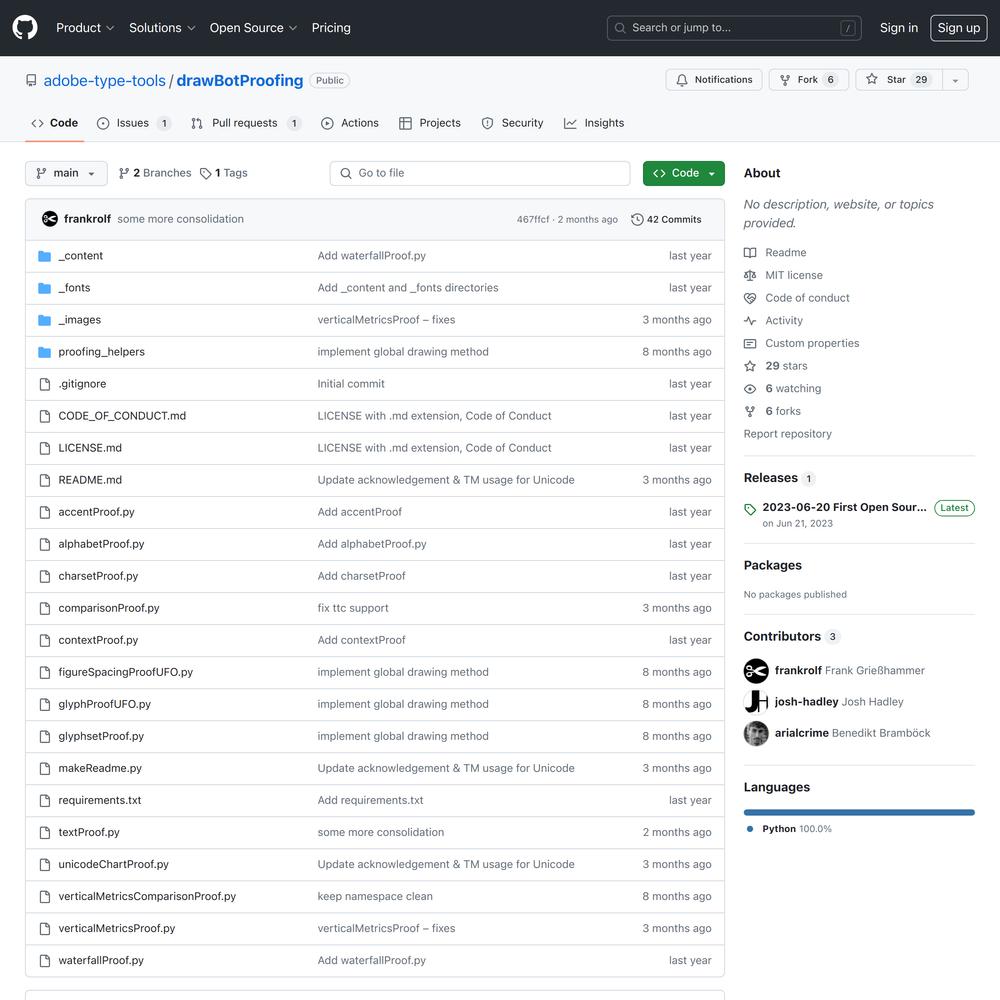Click the MIT license scale icon
This screenshot has width=1000, height=1000.
(750, 276)
